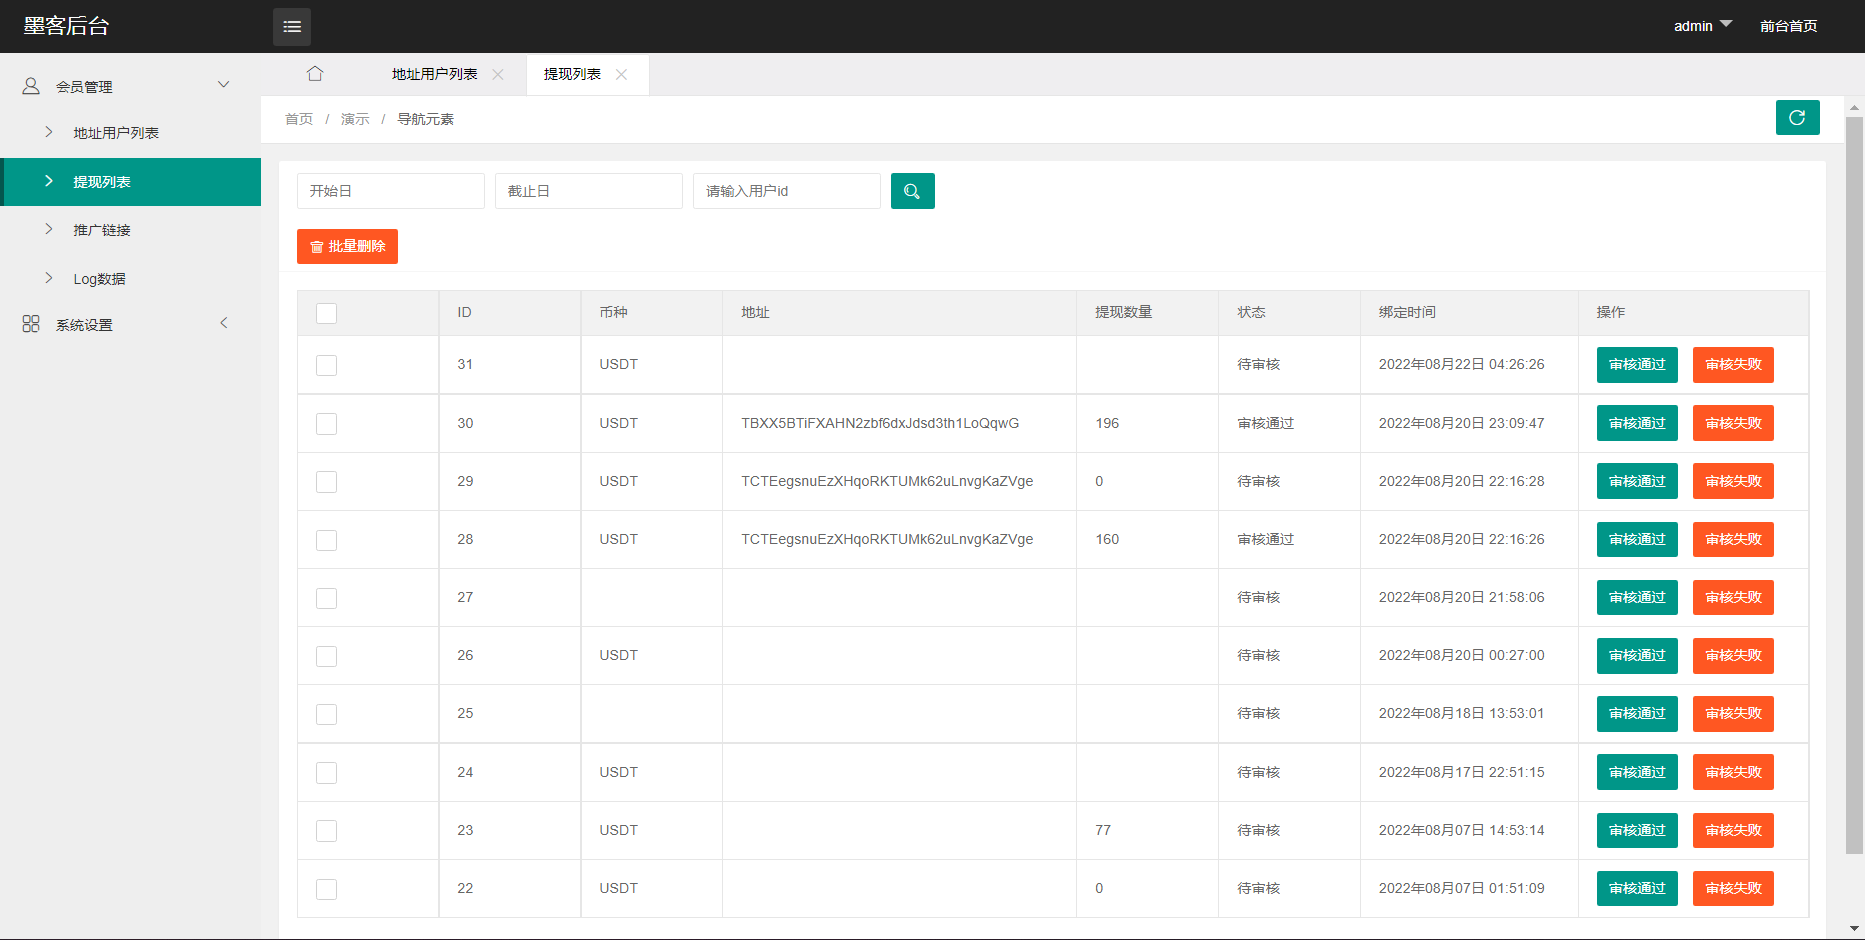Click 审核失败 for row ID 31

[1733, 365]
